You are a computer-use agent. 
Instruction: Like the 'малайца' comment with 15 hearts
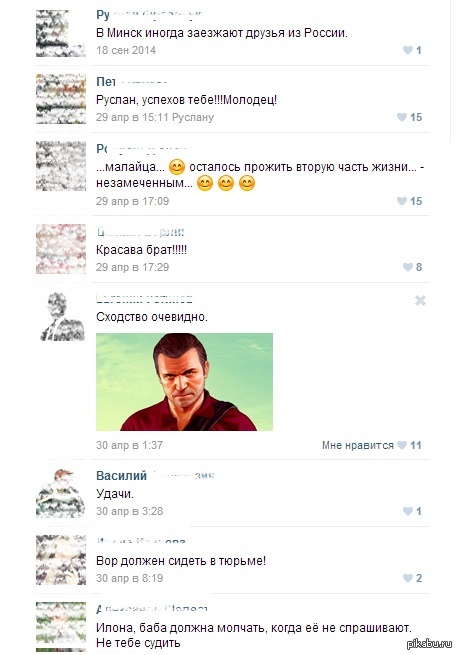pyautogui.click(x=402, y=201)
